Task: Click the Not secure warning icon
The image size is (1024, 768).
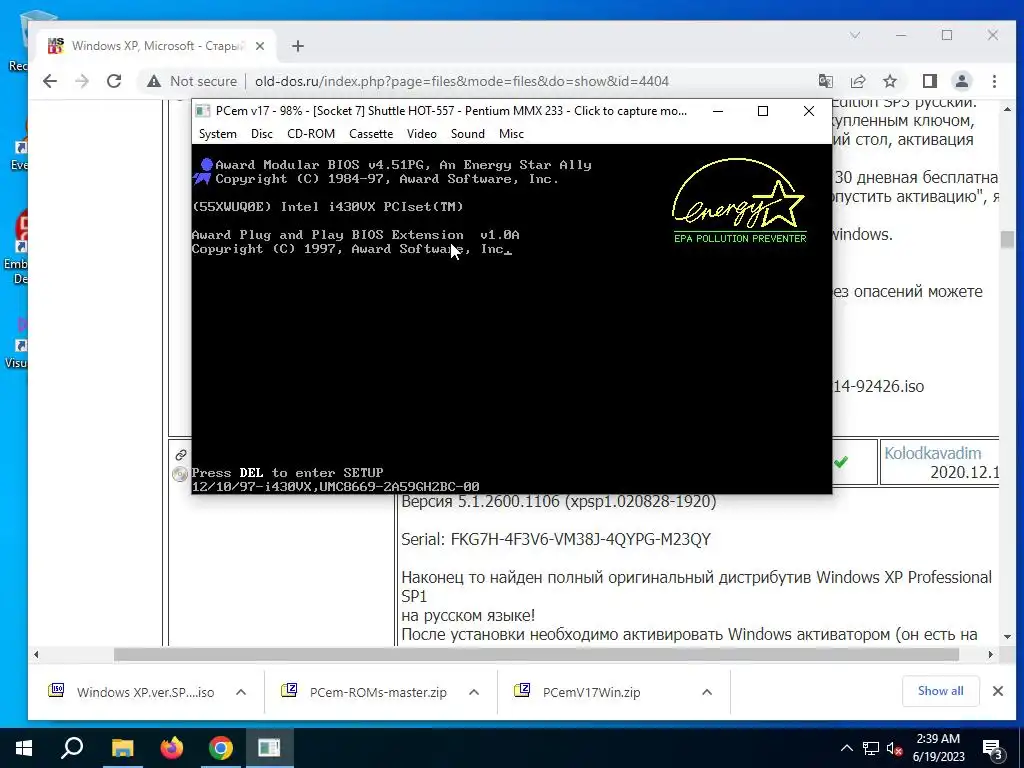Action: coord(153,81)
